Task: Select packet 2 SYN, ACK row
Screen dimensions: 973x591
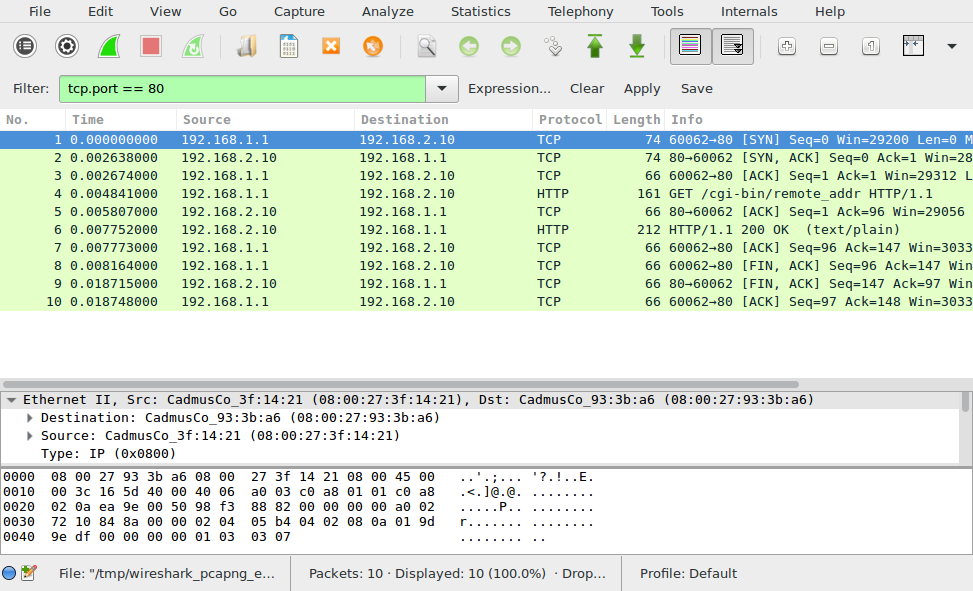Action: (x=486, y=158)
